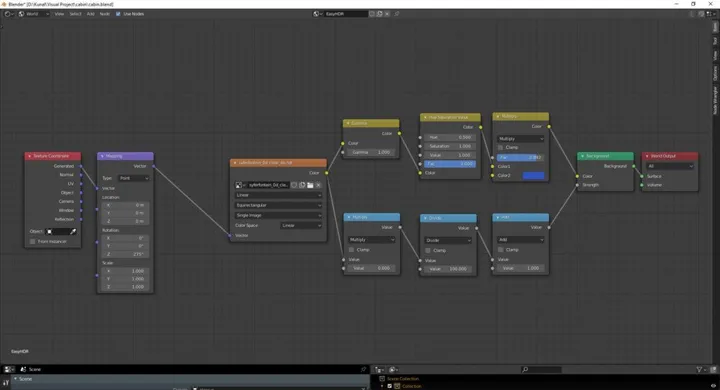Enable Clamp in the Divide node
This screenshot has height=390, width=720.
pos(428,250)
